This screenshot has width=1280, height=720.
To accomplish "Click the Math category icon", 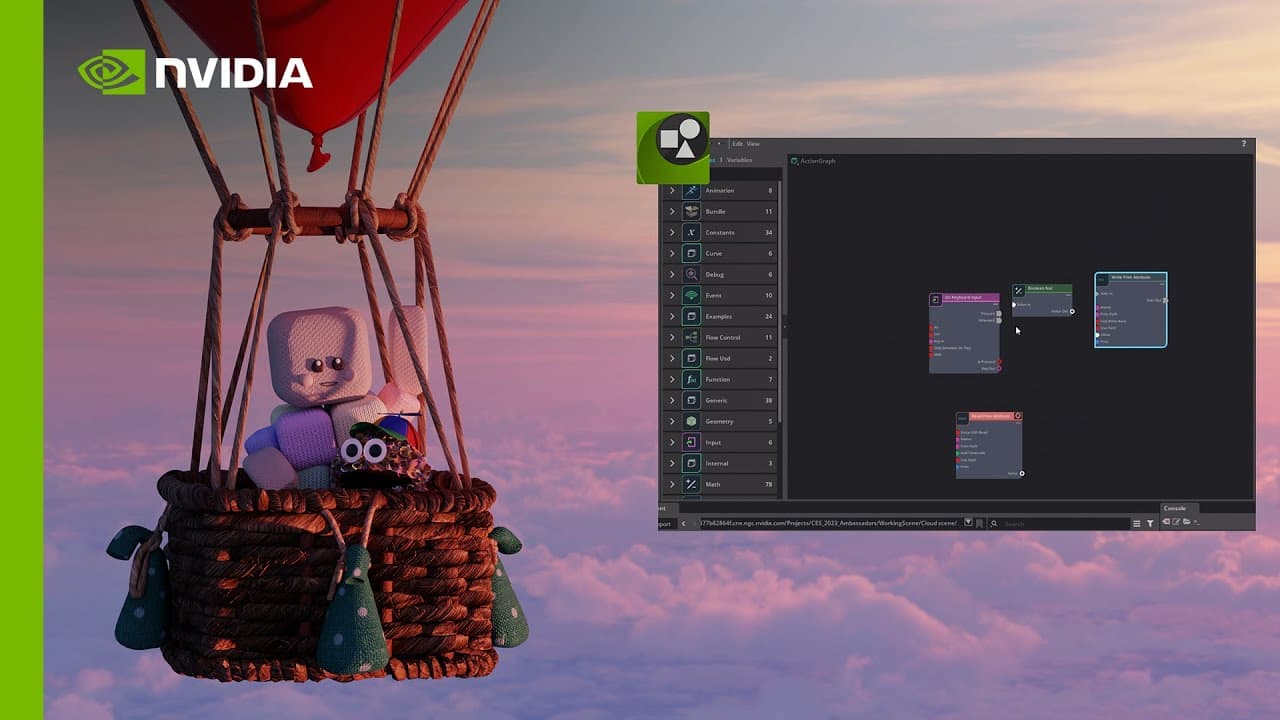I will pos(691,484).
